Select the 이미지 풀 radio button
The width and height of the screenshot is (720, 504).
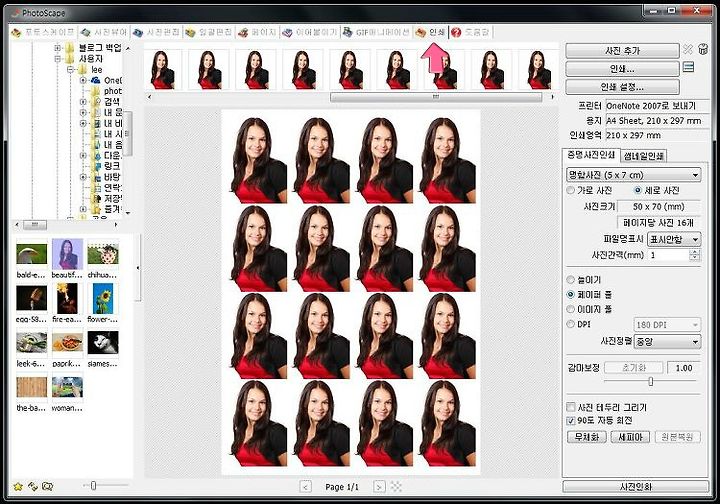tap(570, 309)
